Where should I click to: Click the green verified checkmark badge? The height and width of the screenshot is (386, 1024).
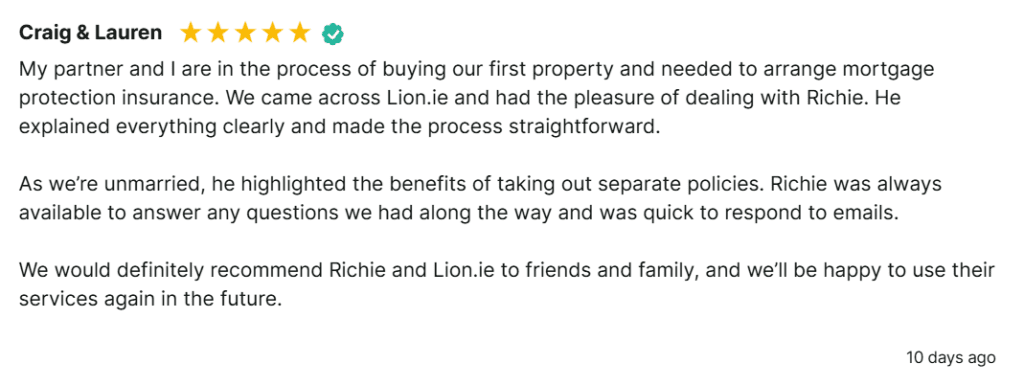333,33
